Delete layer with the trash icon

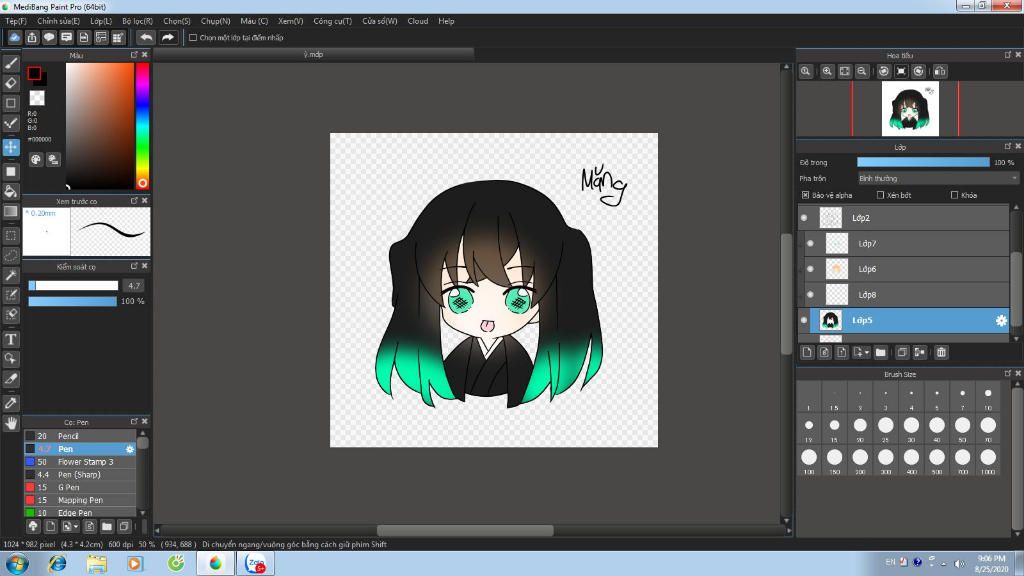tap(941, 353)
